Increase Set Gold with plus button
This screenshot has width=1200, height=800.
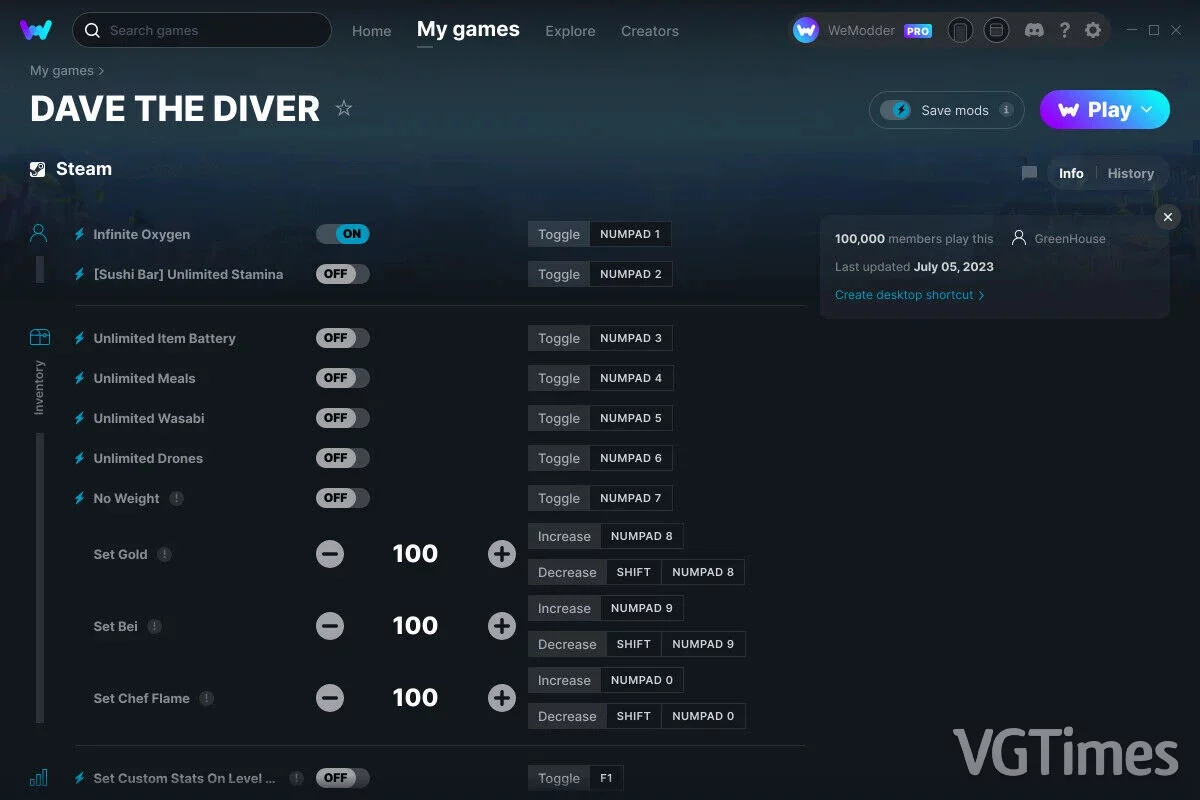[x=502, y=554]
